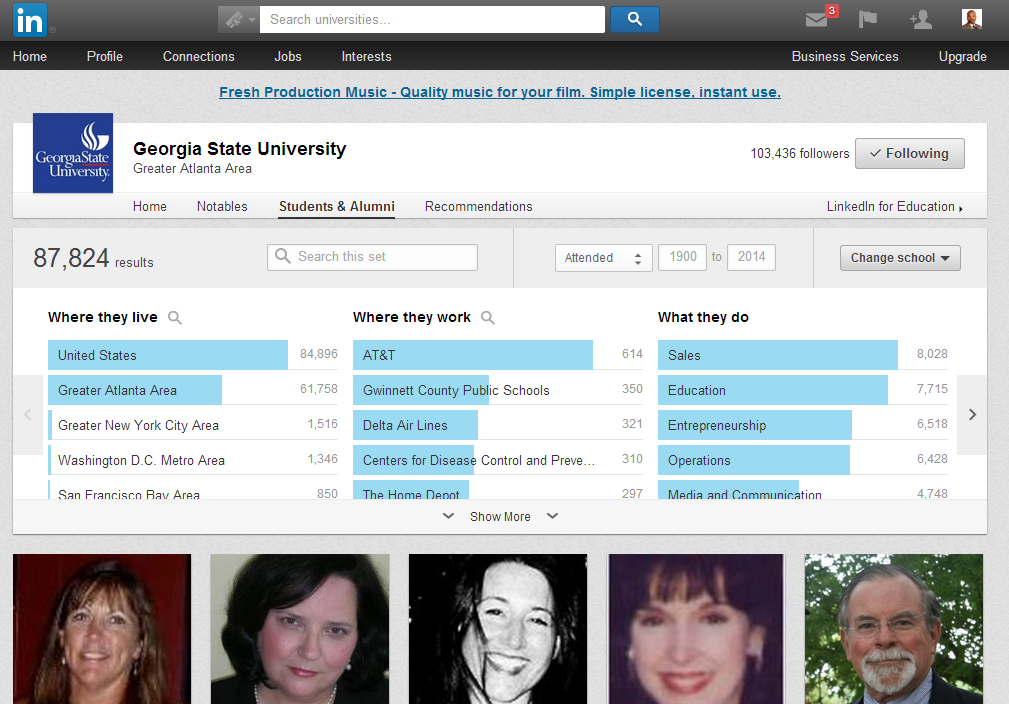
Task: Click the end year field showing 2014
Action: pos(751,257)
